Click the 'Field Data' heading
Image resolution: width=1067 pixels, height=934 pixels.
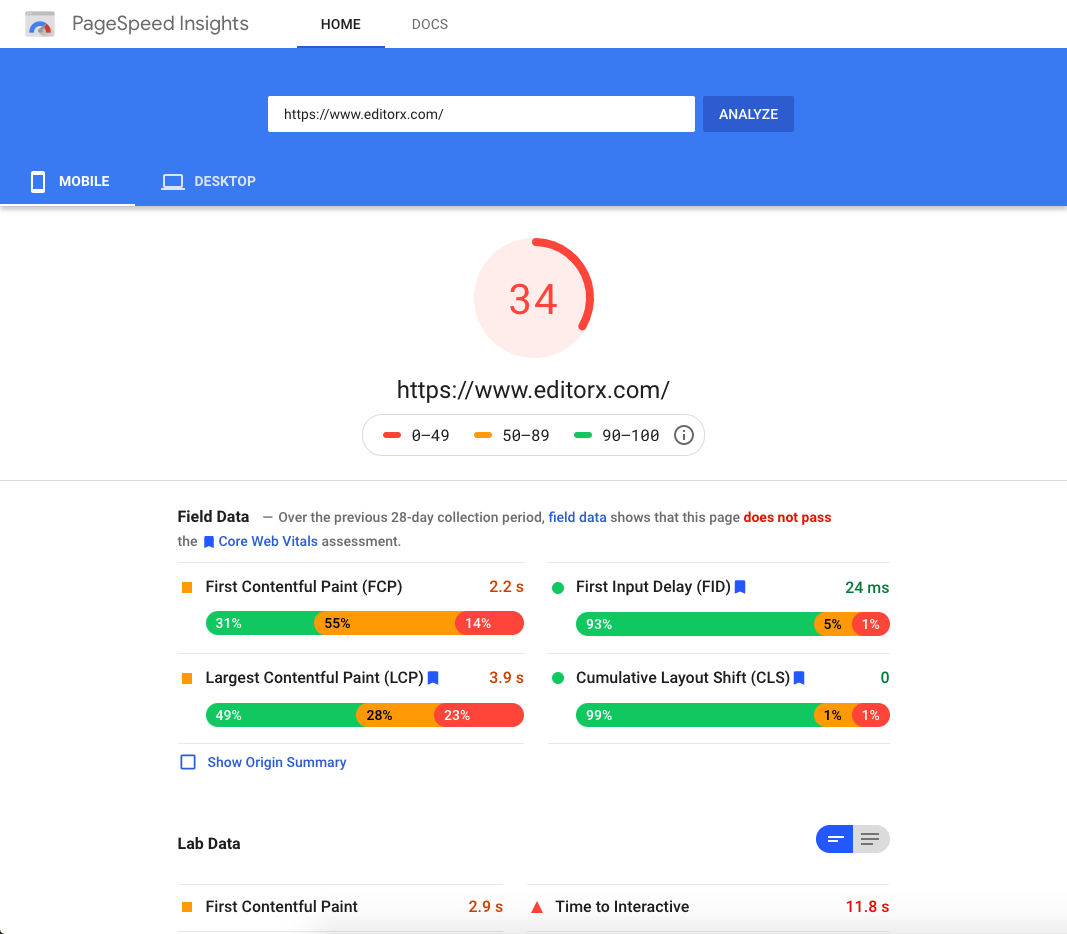click(213, 516)
